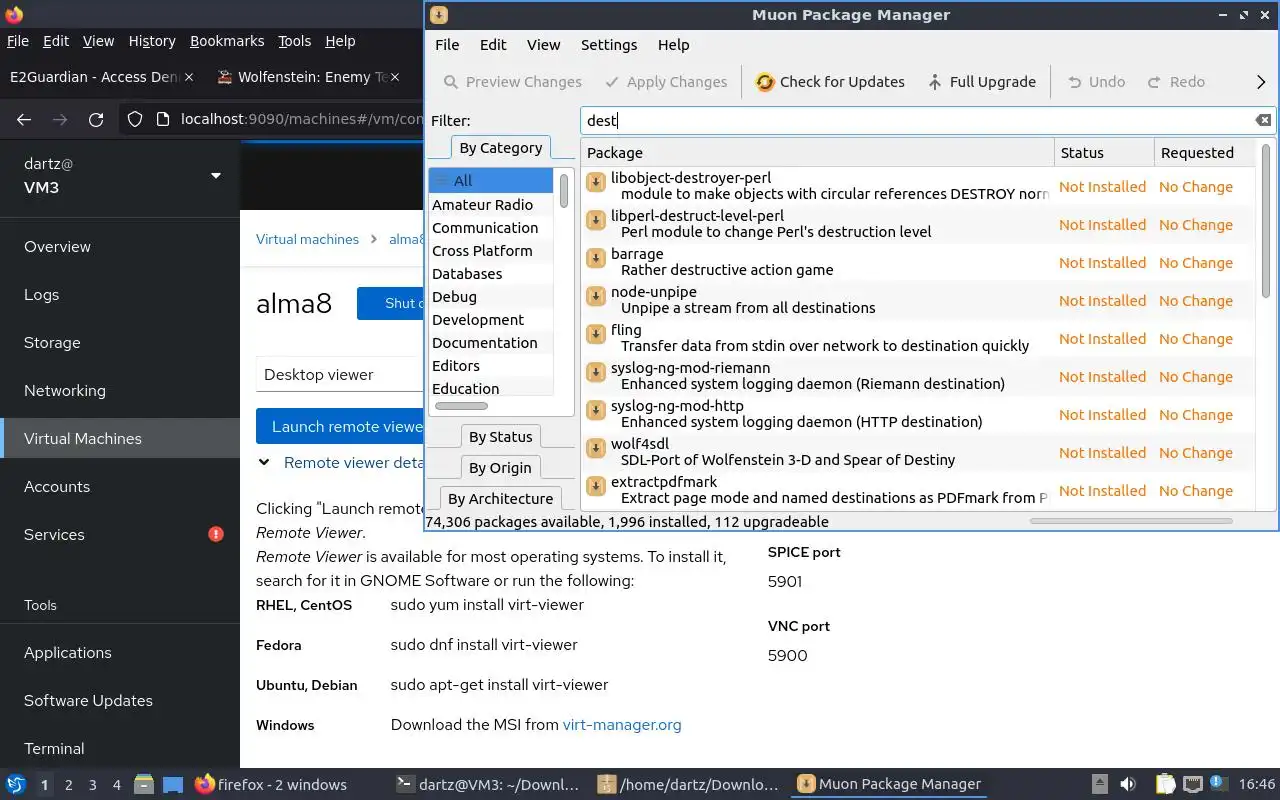Click the category list horizontal scrollbar
This screenshot has height=800, width=1280.
click(461, 406)
